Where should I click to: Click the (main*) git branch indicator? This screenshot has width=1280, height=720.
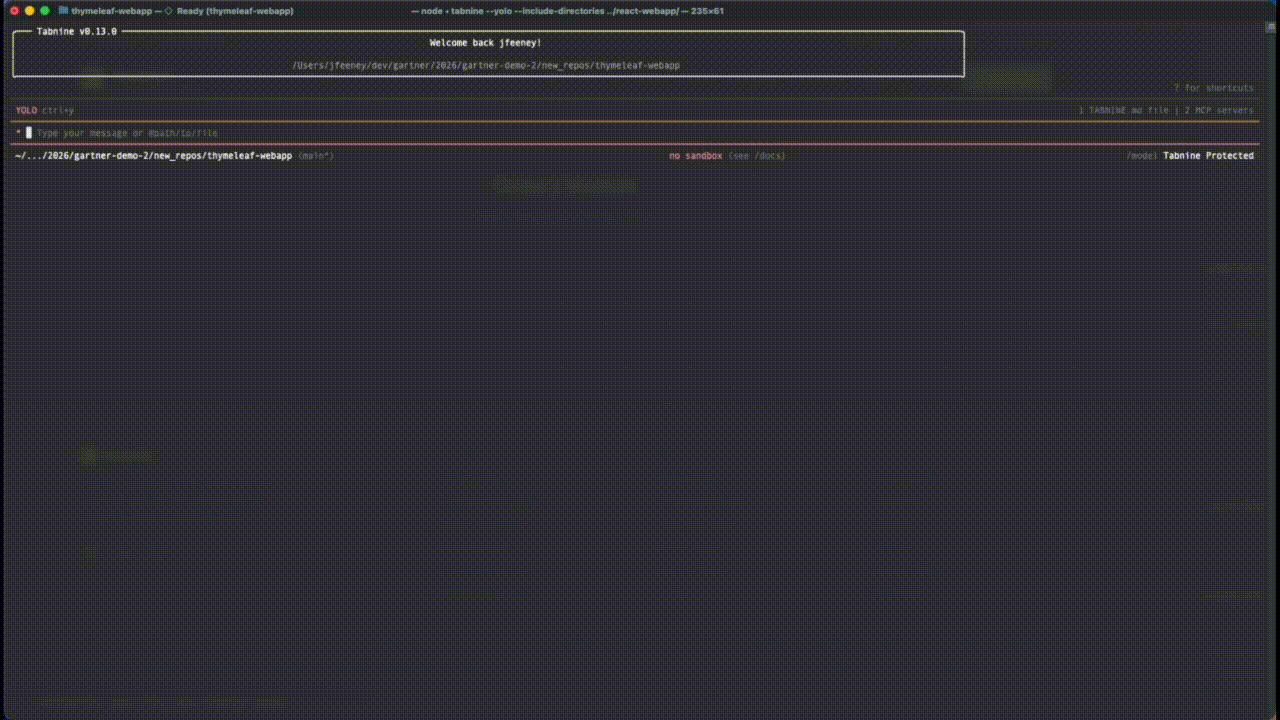[315, 155]
